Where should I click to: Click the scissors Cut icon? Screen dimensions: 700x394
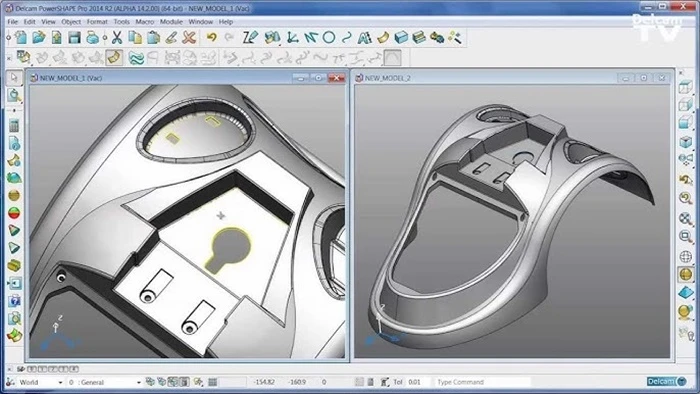point(117,37)
